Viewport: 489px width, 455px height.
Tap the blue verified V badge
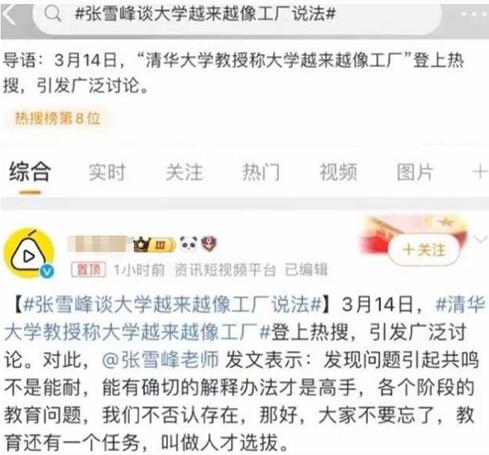[47, 272]
